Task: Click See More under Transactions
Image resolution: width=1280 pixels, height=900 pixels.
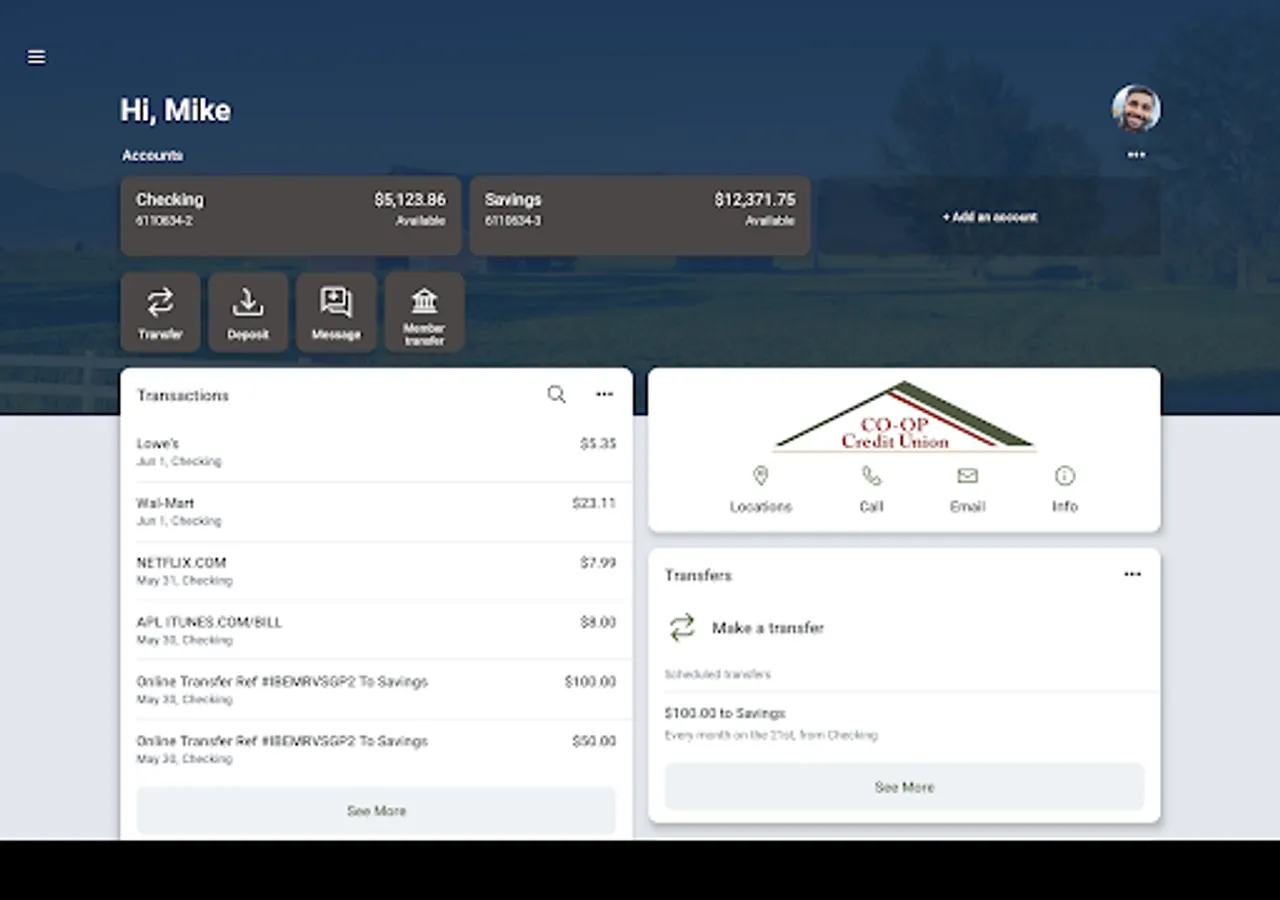Action: [376, 811]
